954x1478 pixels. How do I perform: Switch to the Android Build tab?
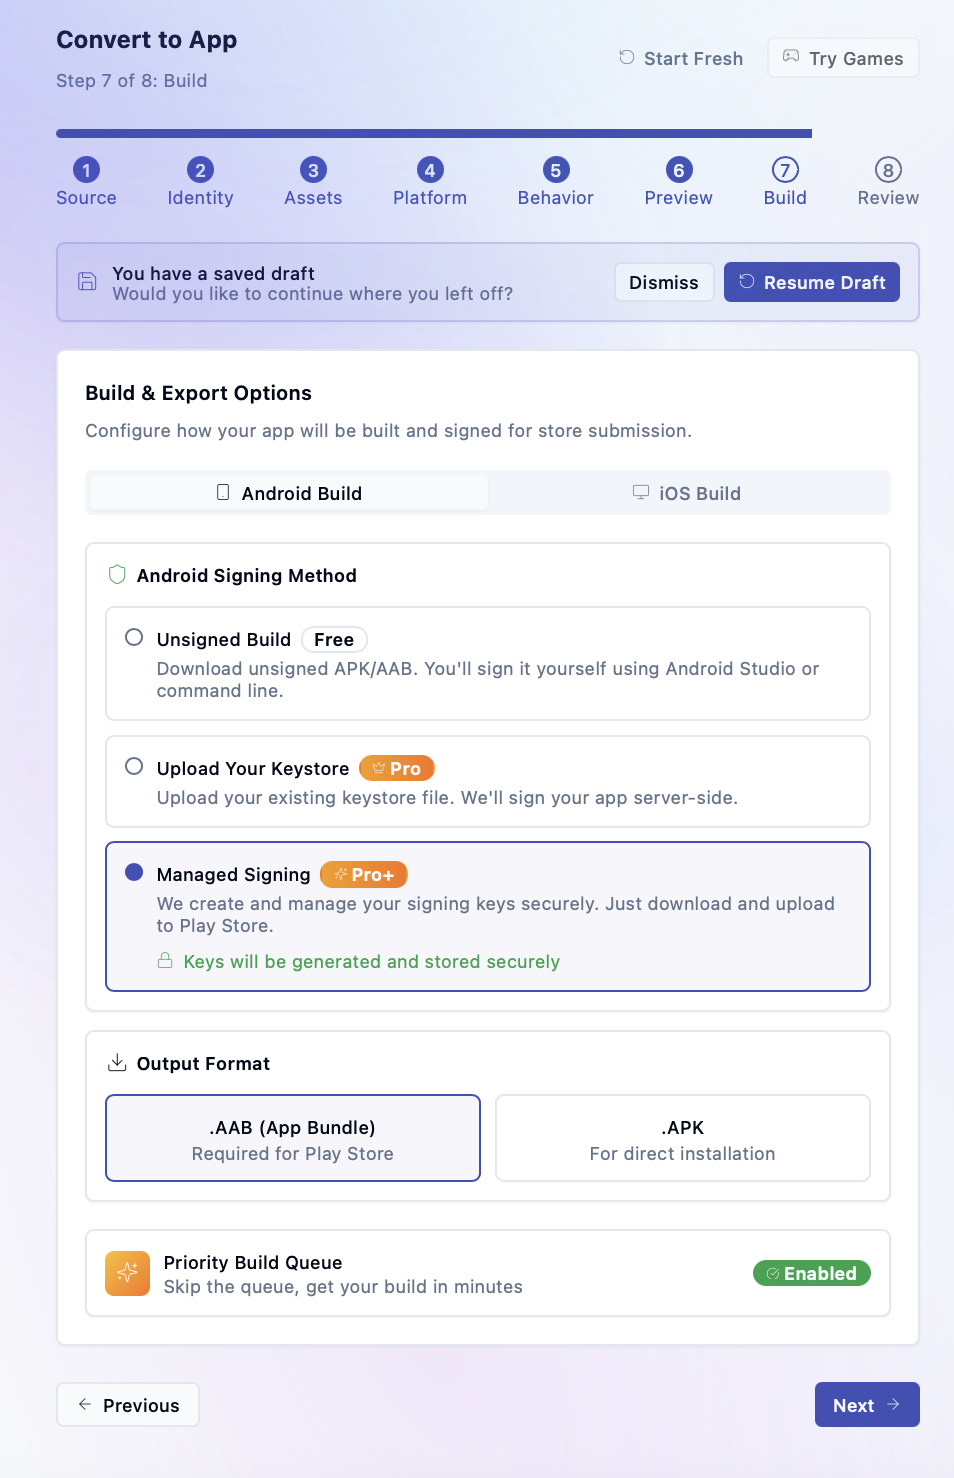(x=289, y=493)
